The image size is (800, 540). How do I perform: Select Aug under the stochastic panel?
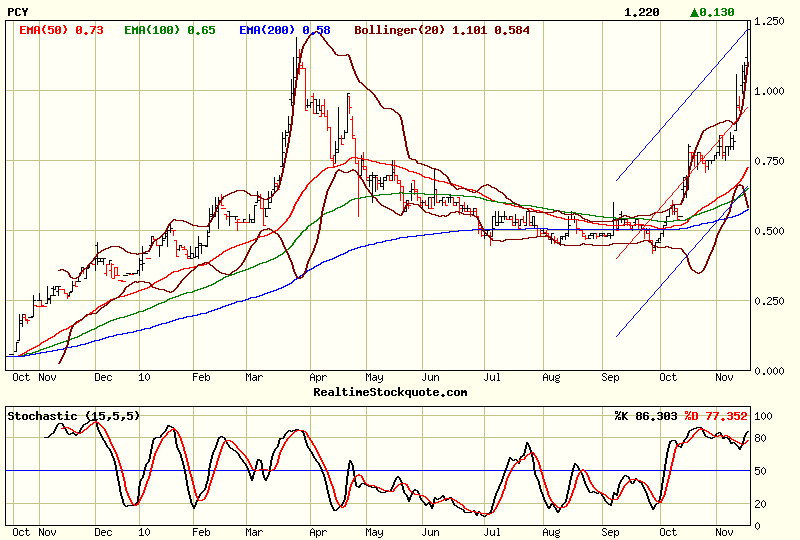click(551, 532)
